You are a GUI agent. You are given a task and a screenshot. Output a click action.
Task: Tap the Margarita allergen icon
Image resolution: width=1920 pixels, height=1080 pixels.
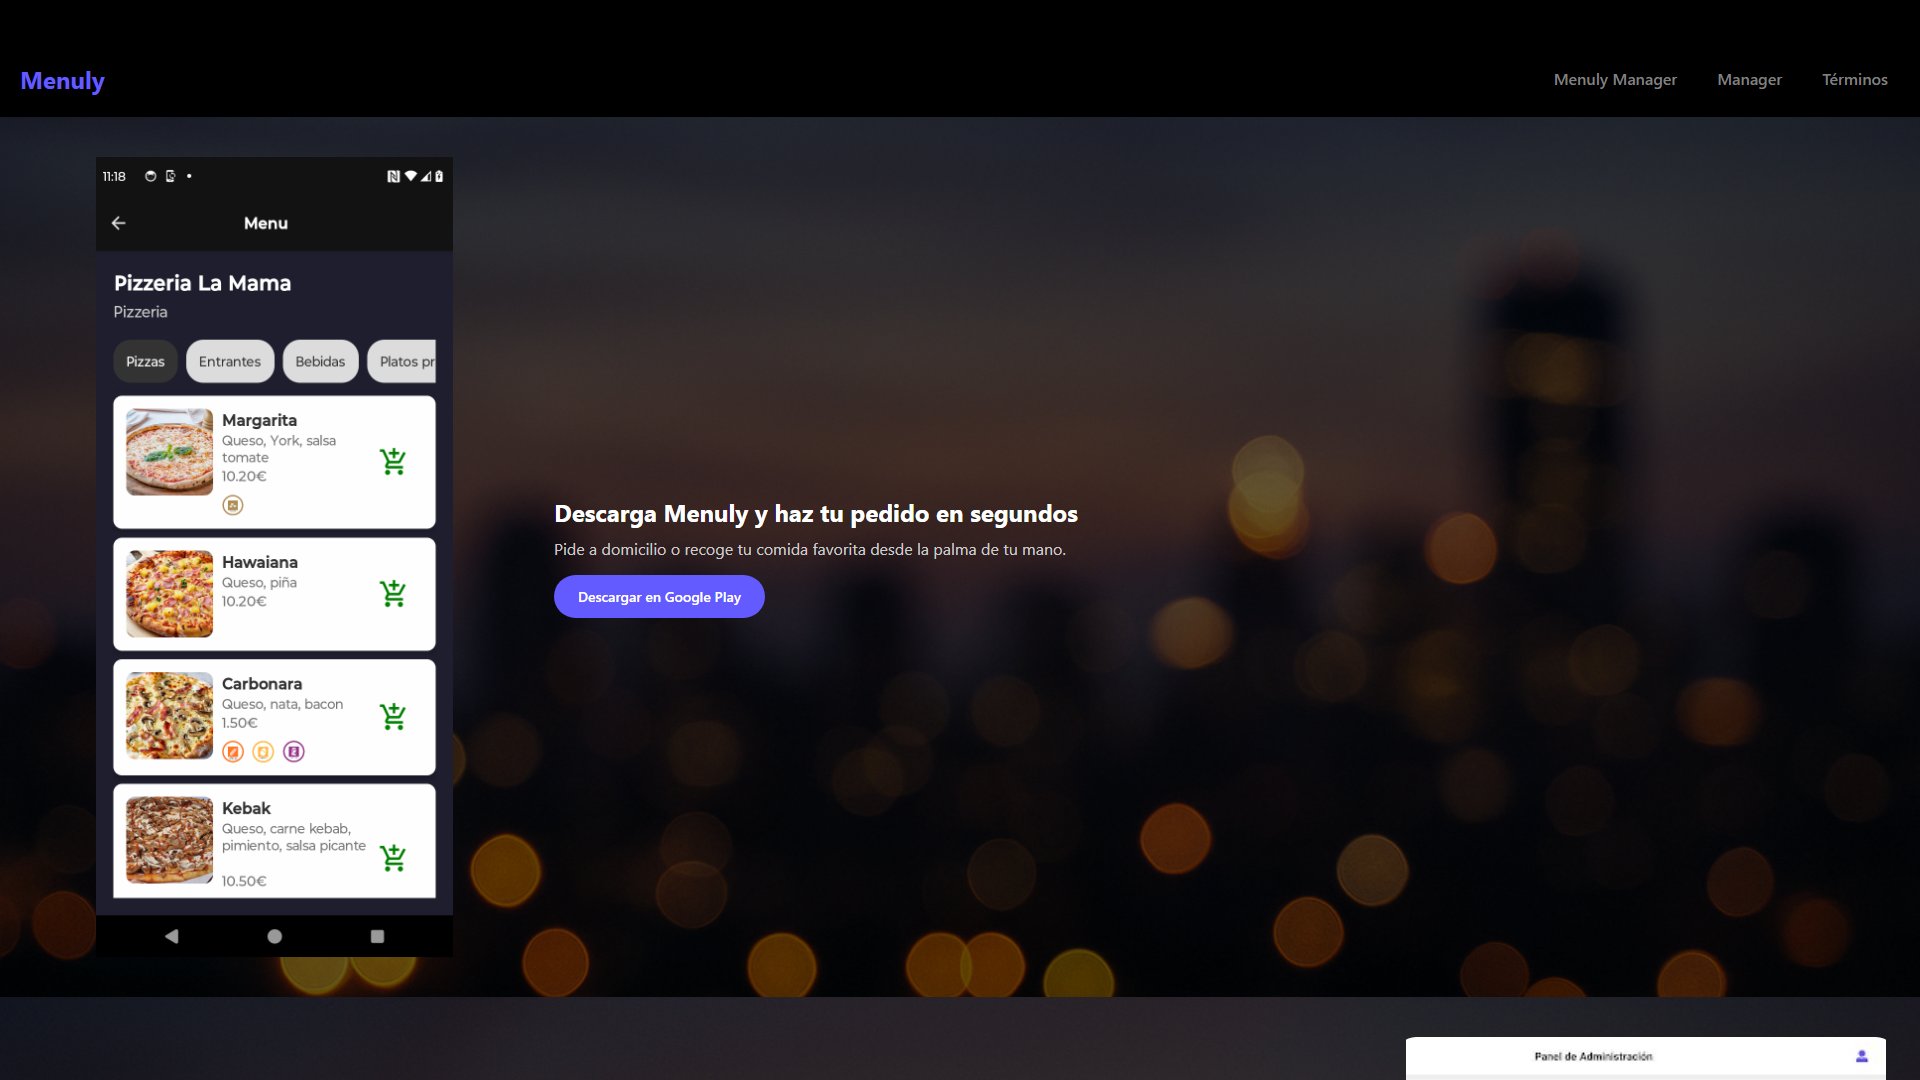(233, 505)
